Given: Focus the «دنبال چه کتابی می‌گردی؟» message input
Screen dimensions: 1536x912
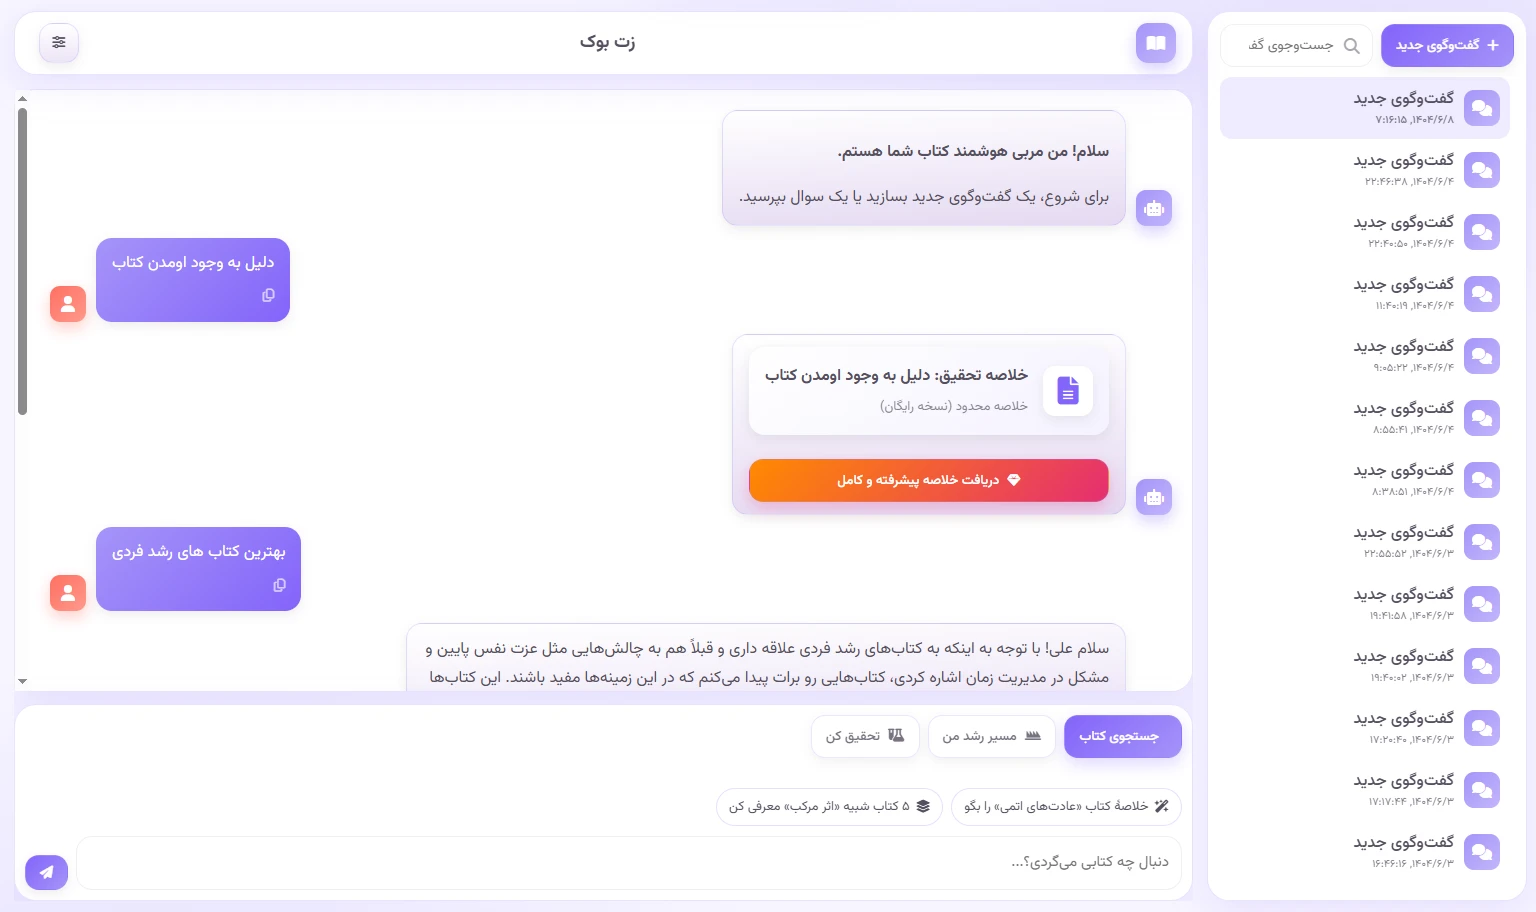Looking at the screenshot, I should pyautogui.click(x=628, y=862).
